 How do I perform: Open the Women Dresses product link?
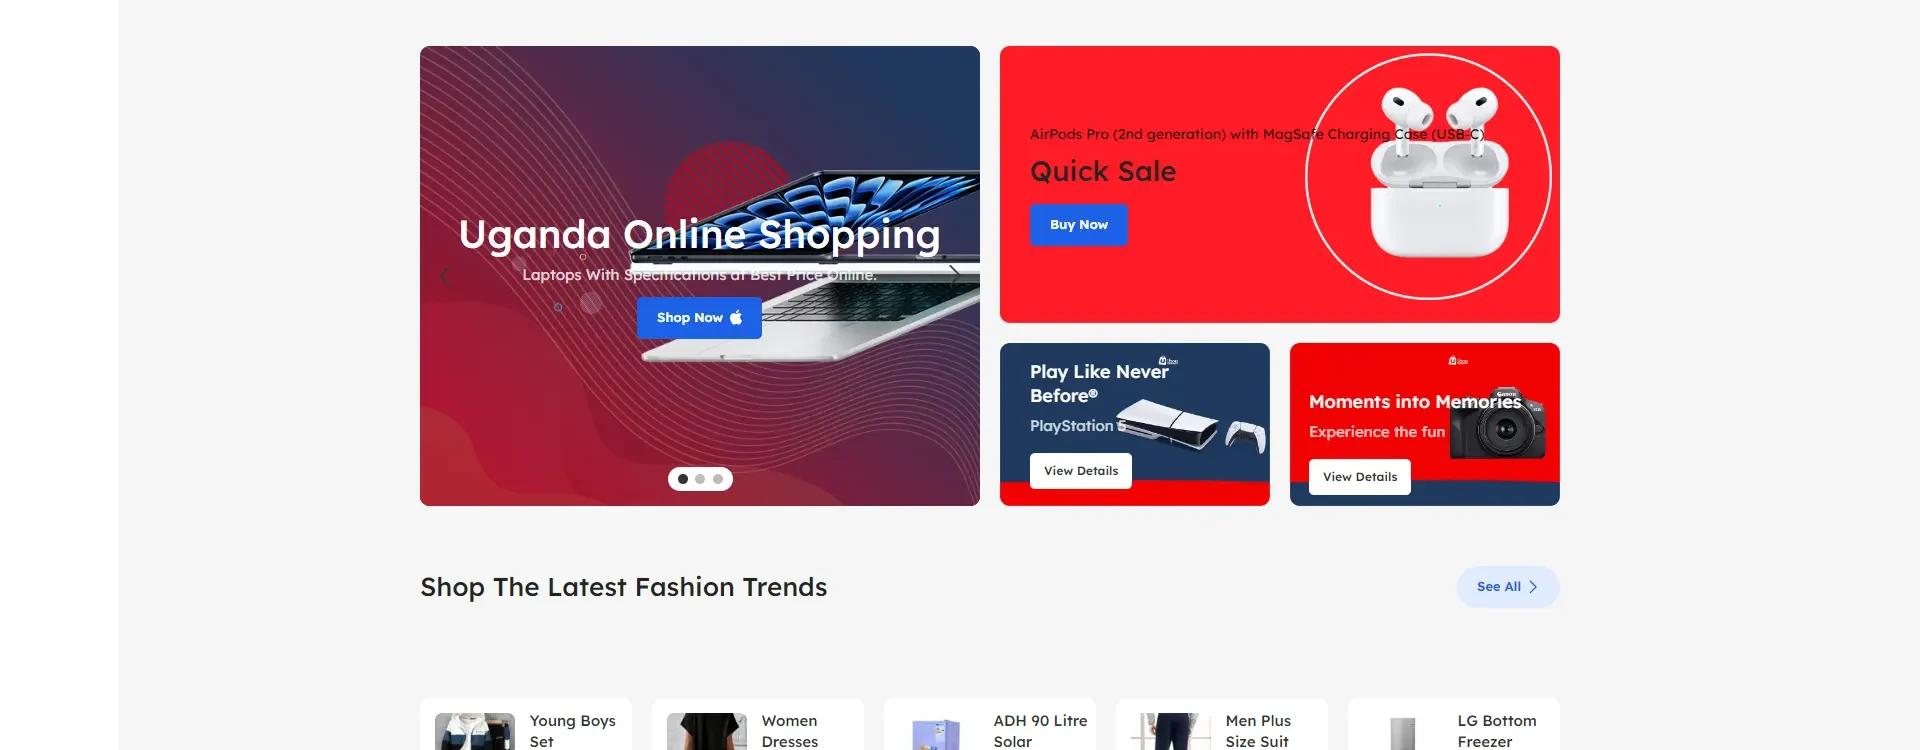790,731
